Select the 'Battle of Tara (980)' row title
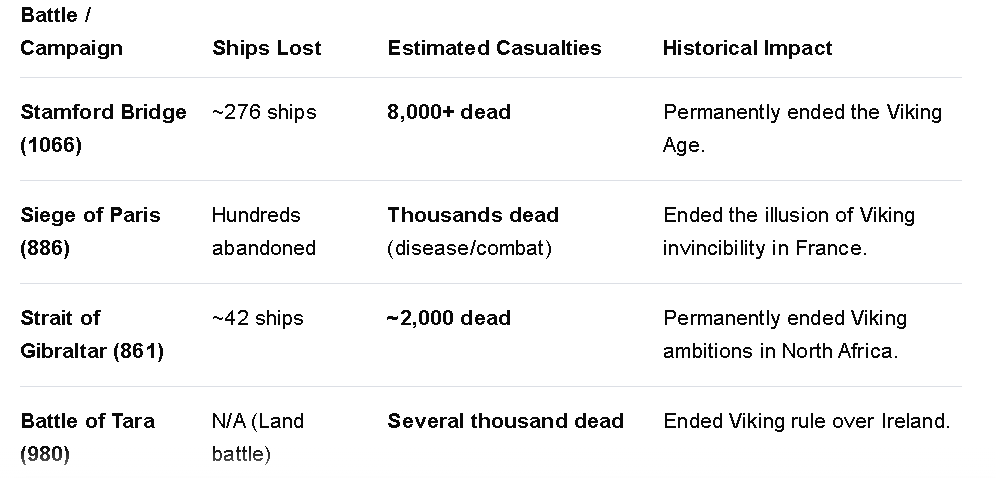The width and height of the screenshot is (996, 478). (x=88, y=437)
